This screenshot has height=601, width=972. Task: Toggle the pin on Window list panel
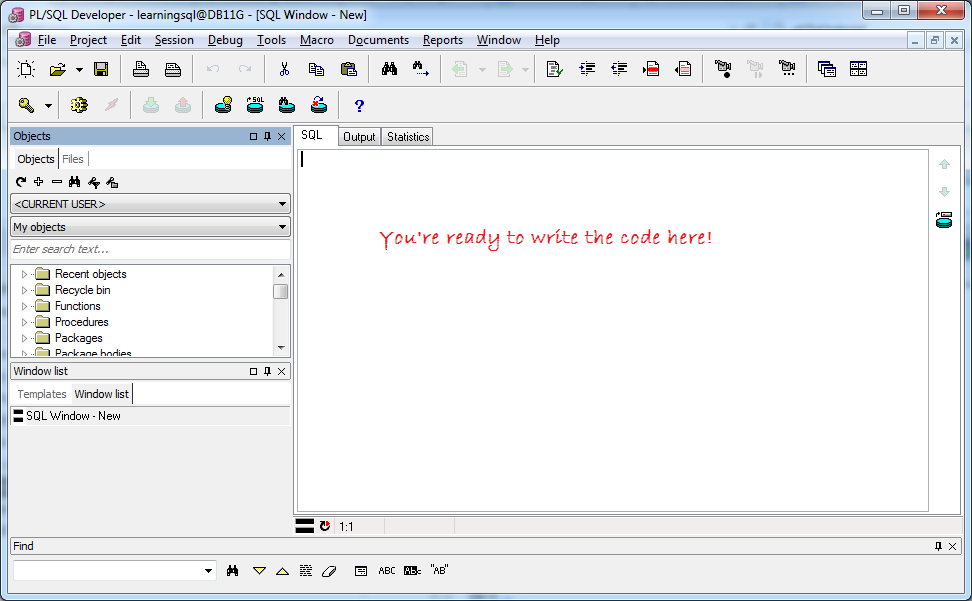[x=267, y=371]
